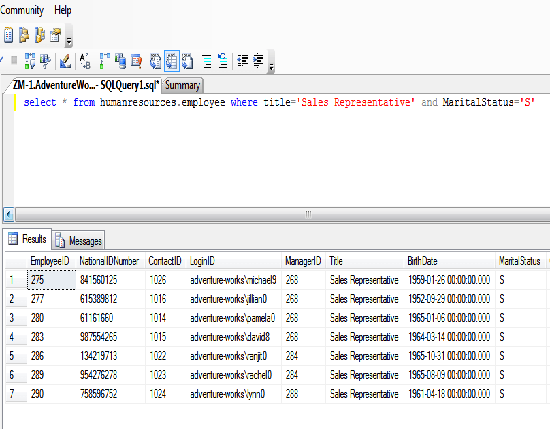Switch output to Results to Text
This screenshot has width=550, height=429.
155,61
